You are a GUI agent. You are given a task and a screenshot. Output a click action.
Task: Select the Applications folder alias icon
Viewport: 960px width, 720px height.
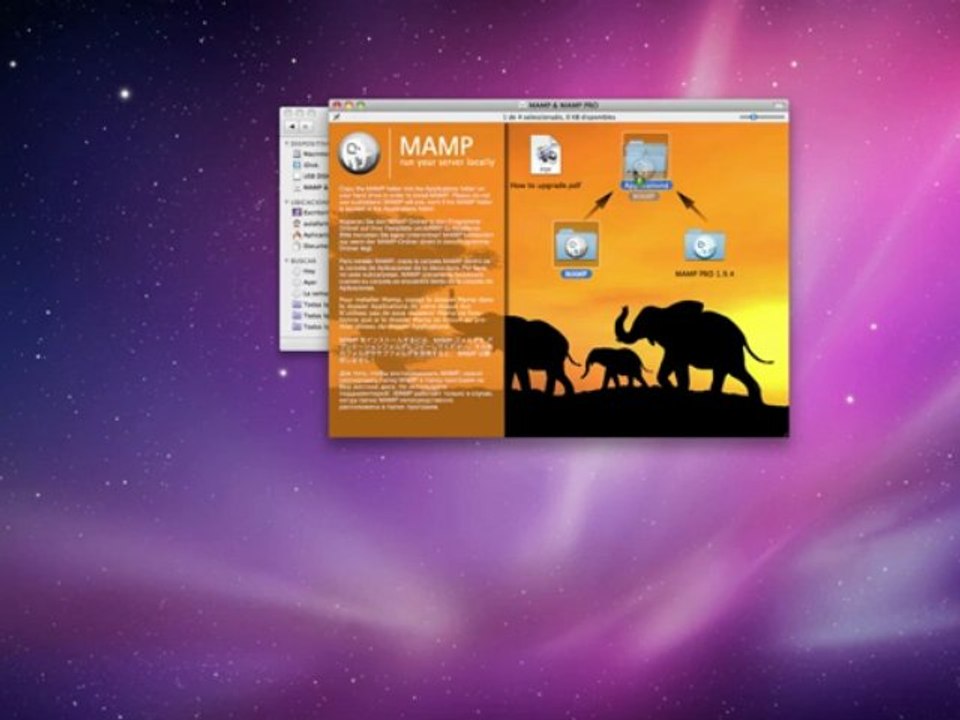tap(645, 157)
